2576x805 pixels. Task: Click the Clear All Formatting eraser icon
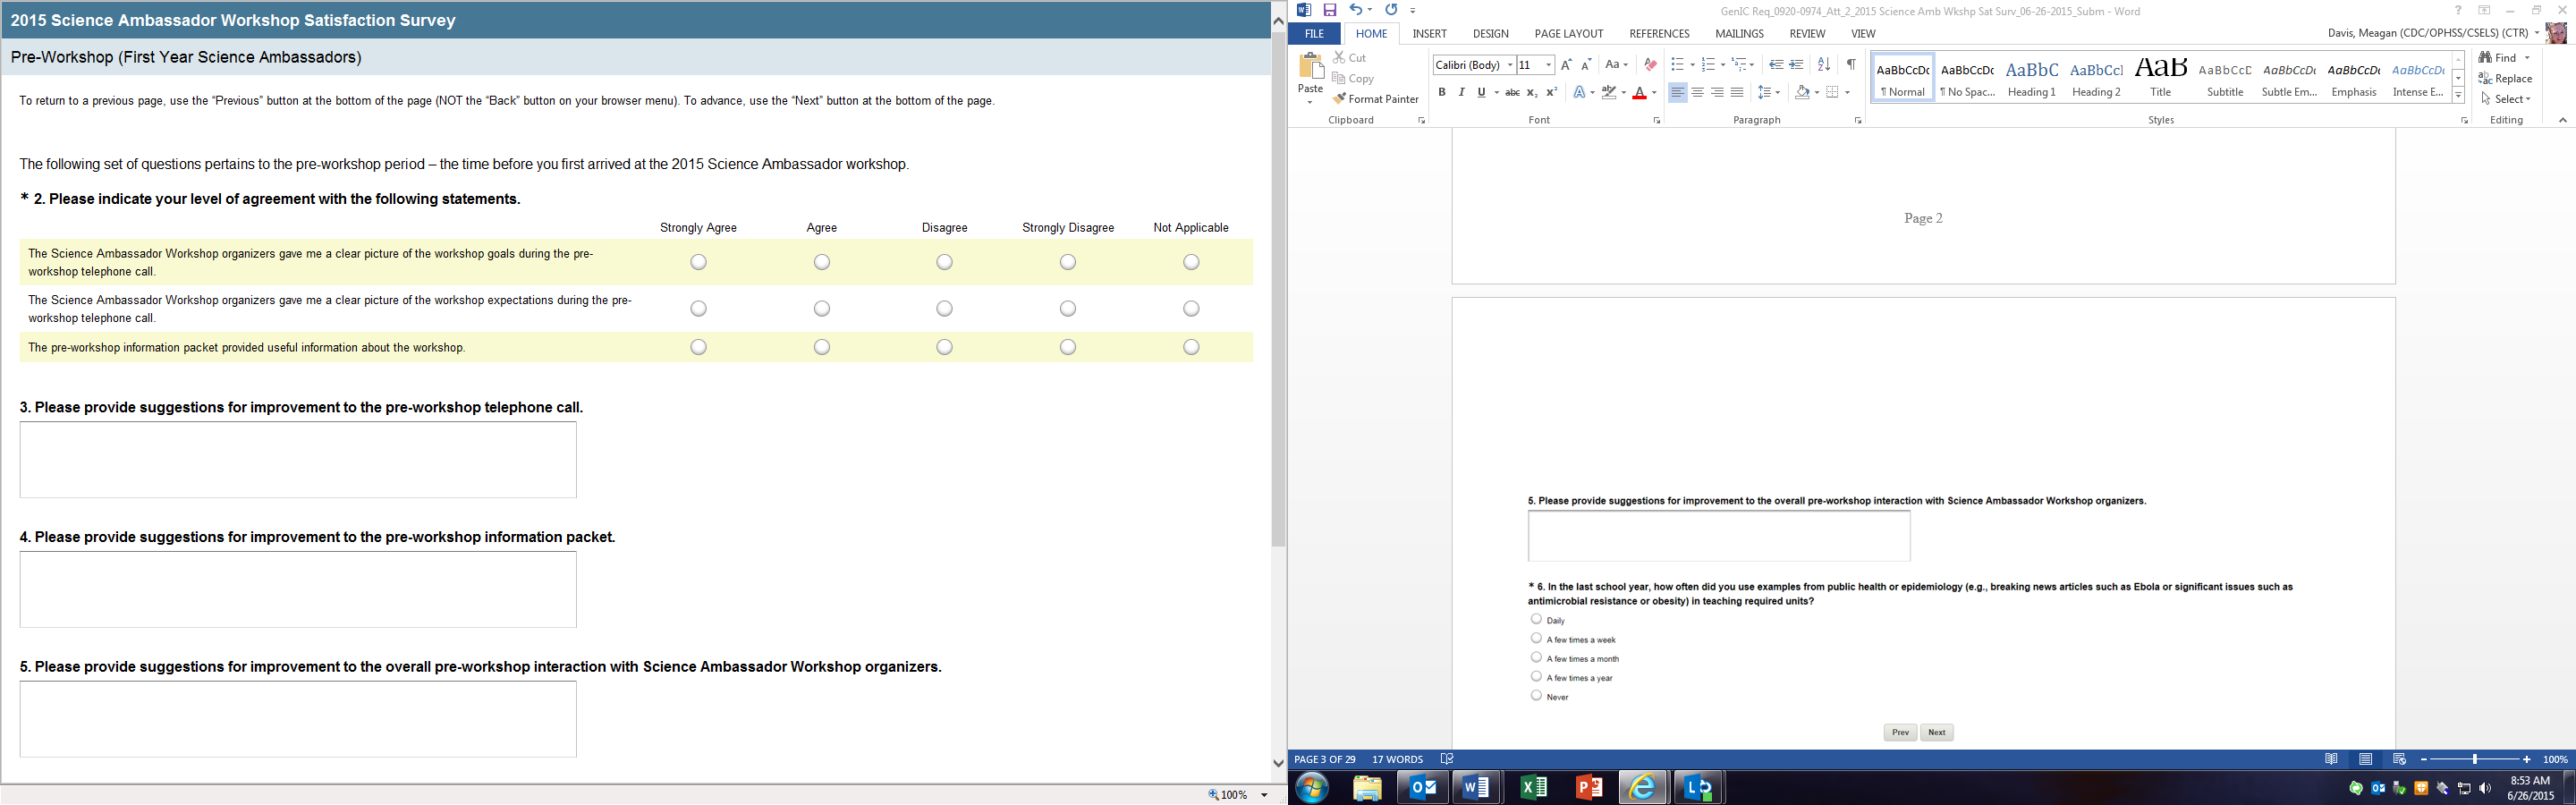click(x=1650, y=65)
